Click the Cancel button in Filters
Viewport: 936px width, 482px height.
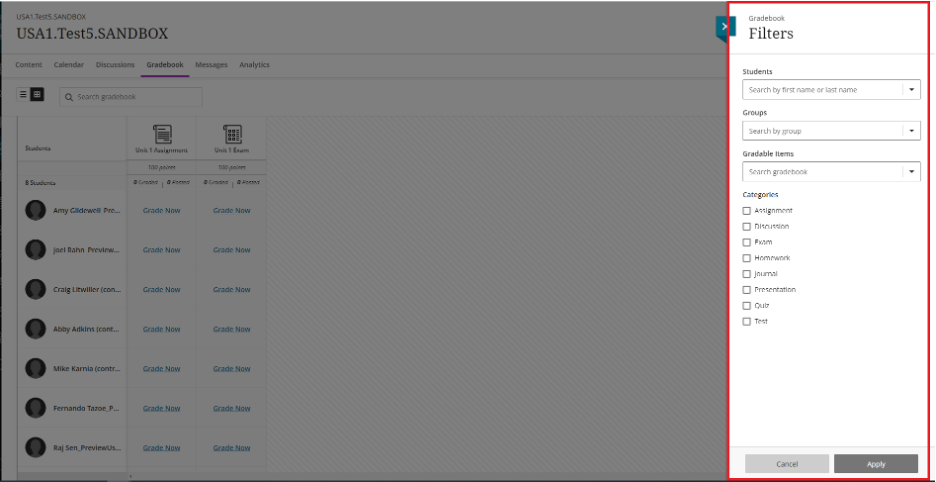[787, 463]
